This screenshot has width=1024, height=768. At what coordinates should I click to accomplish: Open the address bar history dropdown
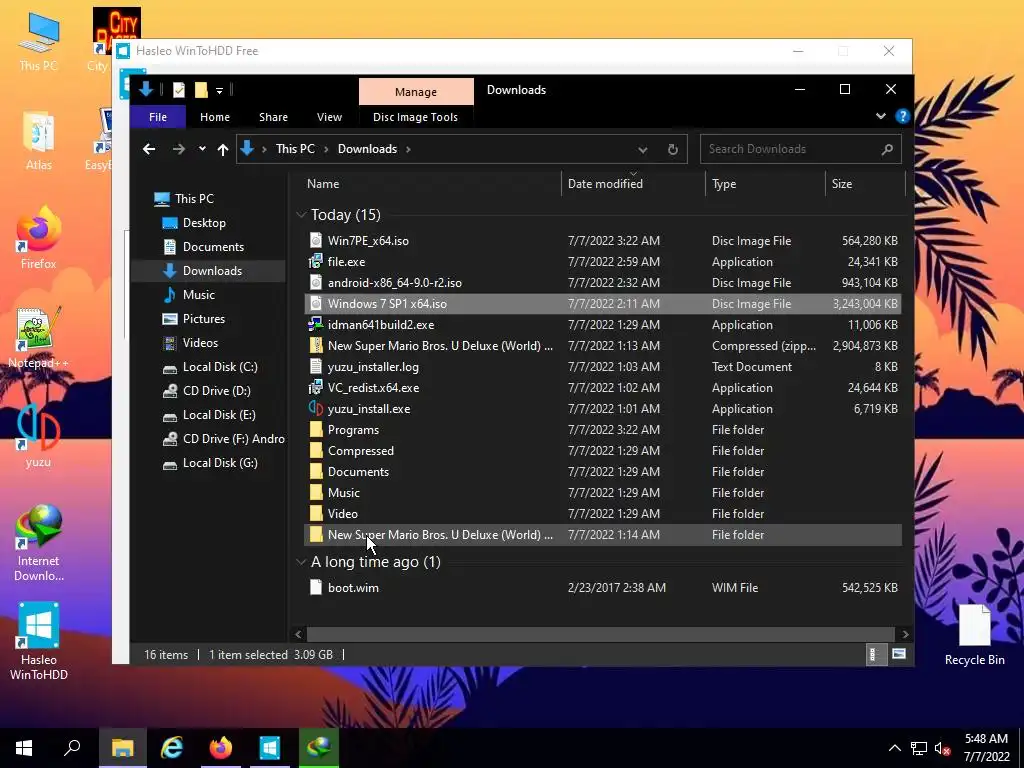pos(643,150)
